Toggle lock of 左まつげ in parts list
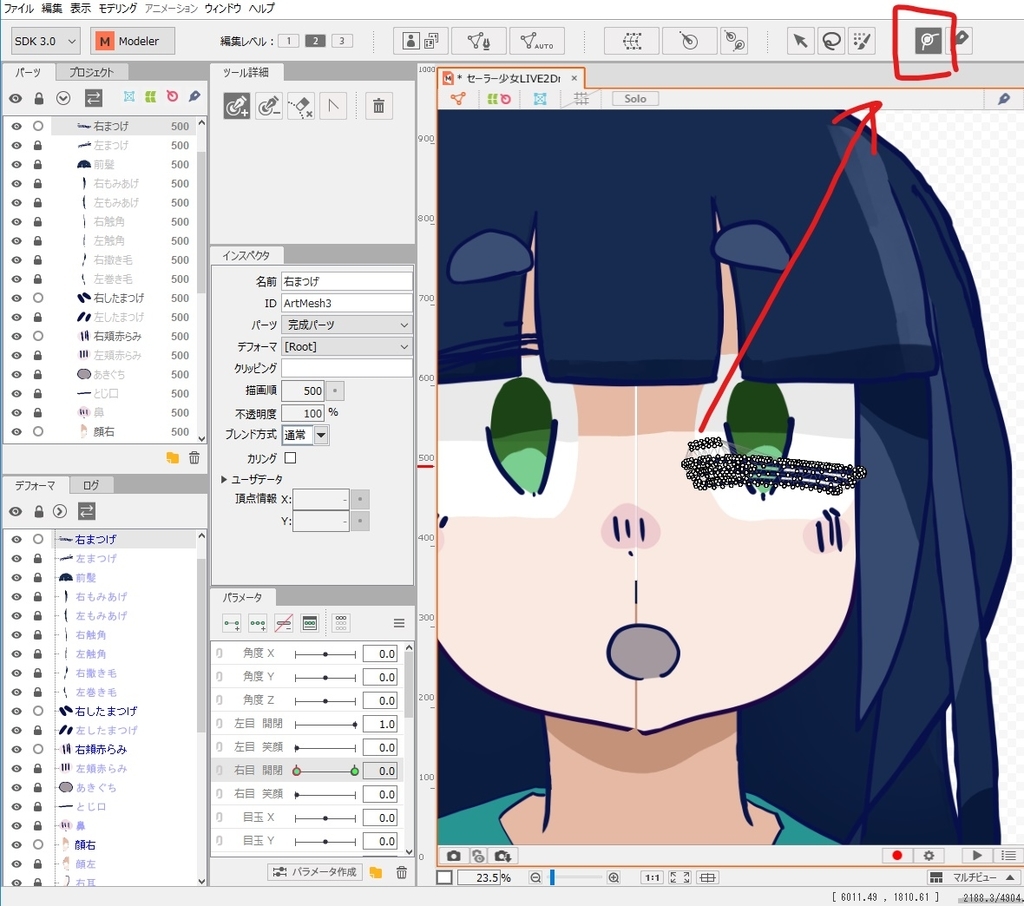The height and width of the screenshot is (906, 1024). click(x=38, y=145)
